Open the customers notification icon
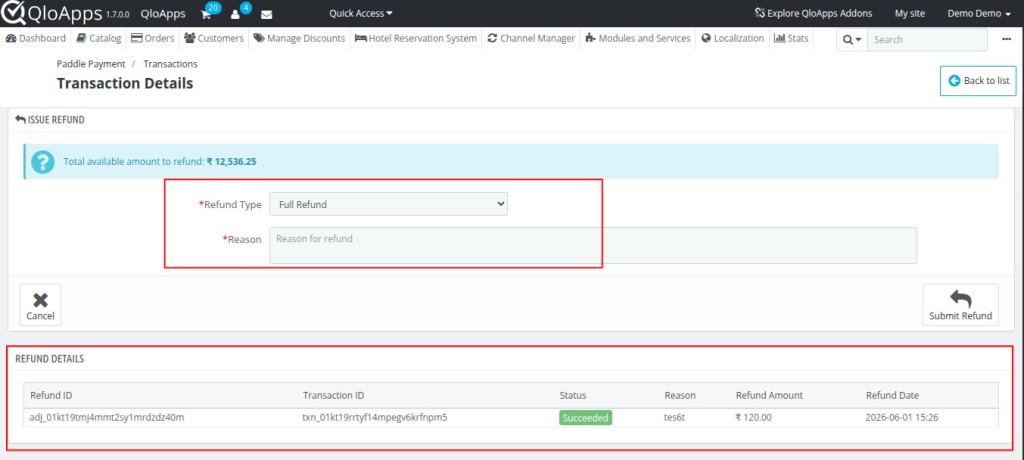The height and width of the screenshot is (460, 1024). pos(235,14)
